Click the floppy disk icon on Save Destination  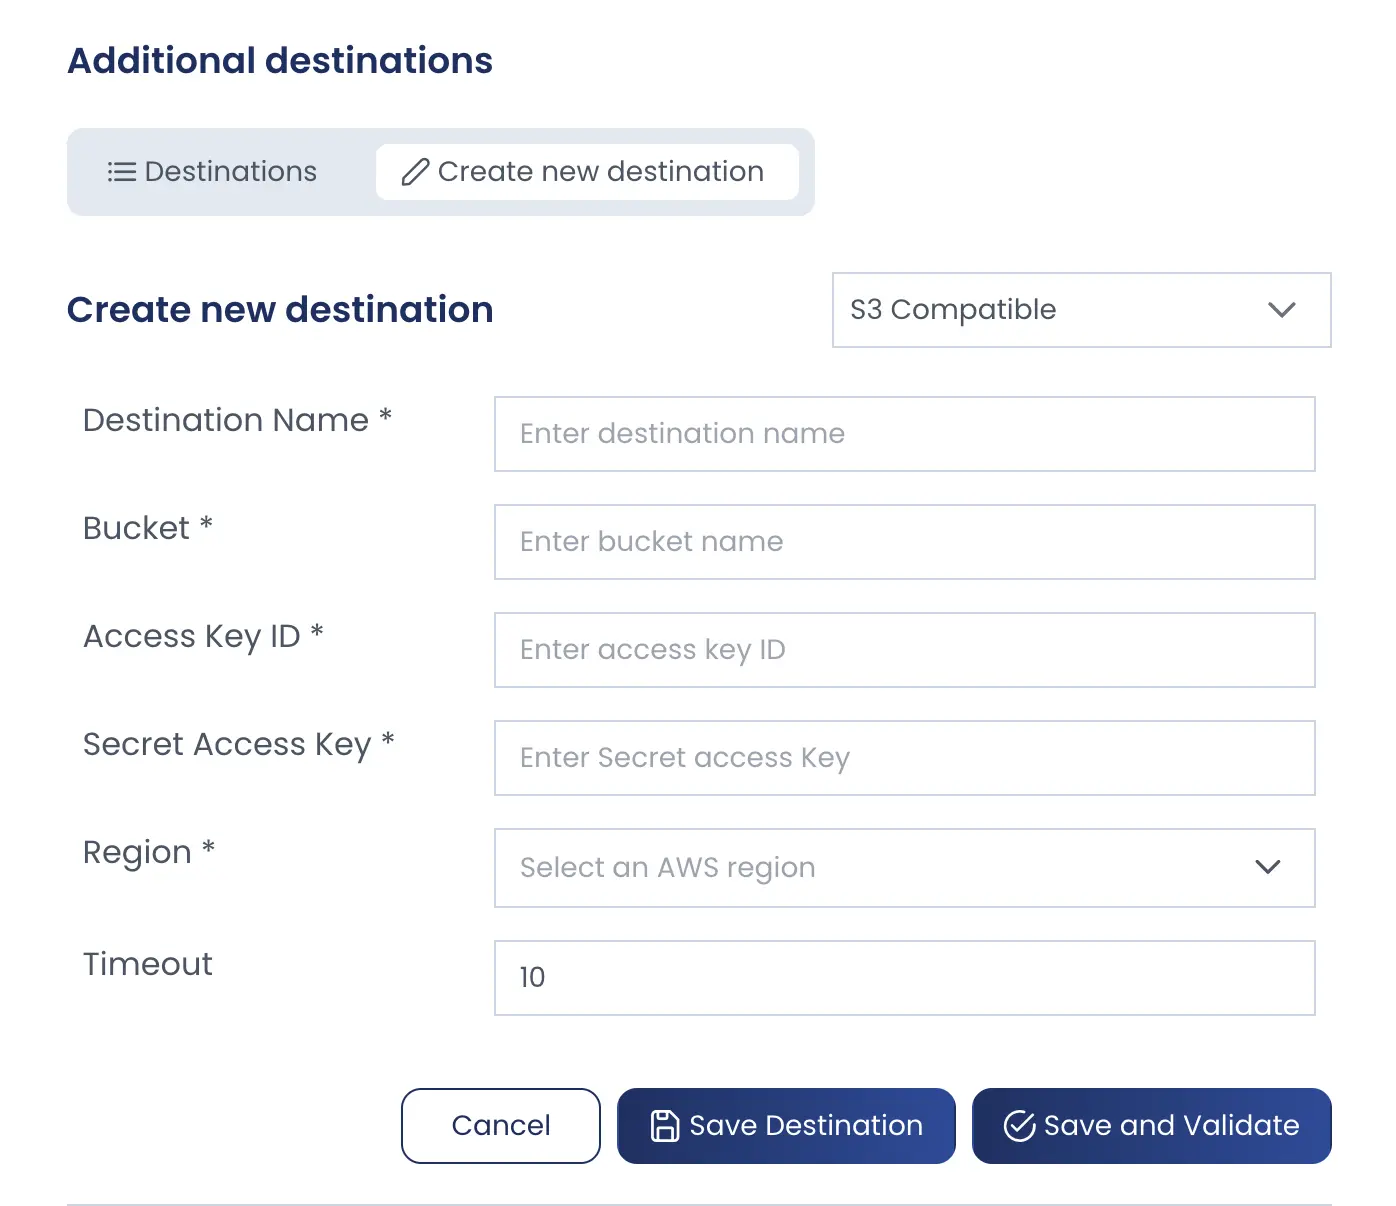665,1126
